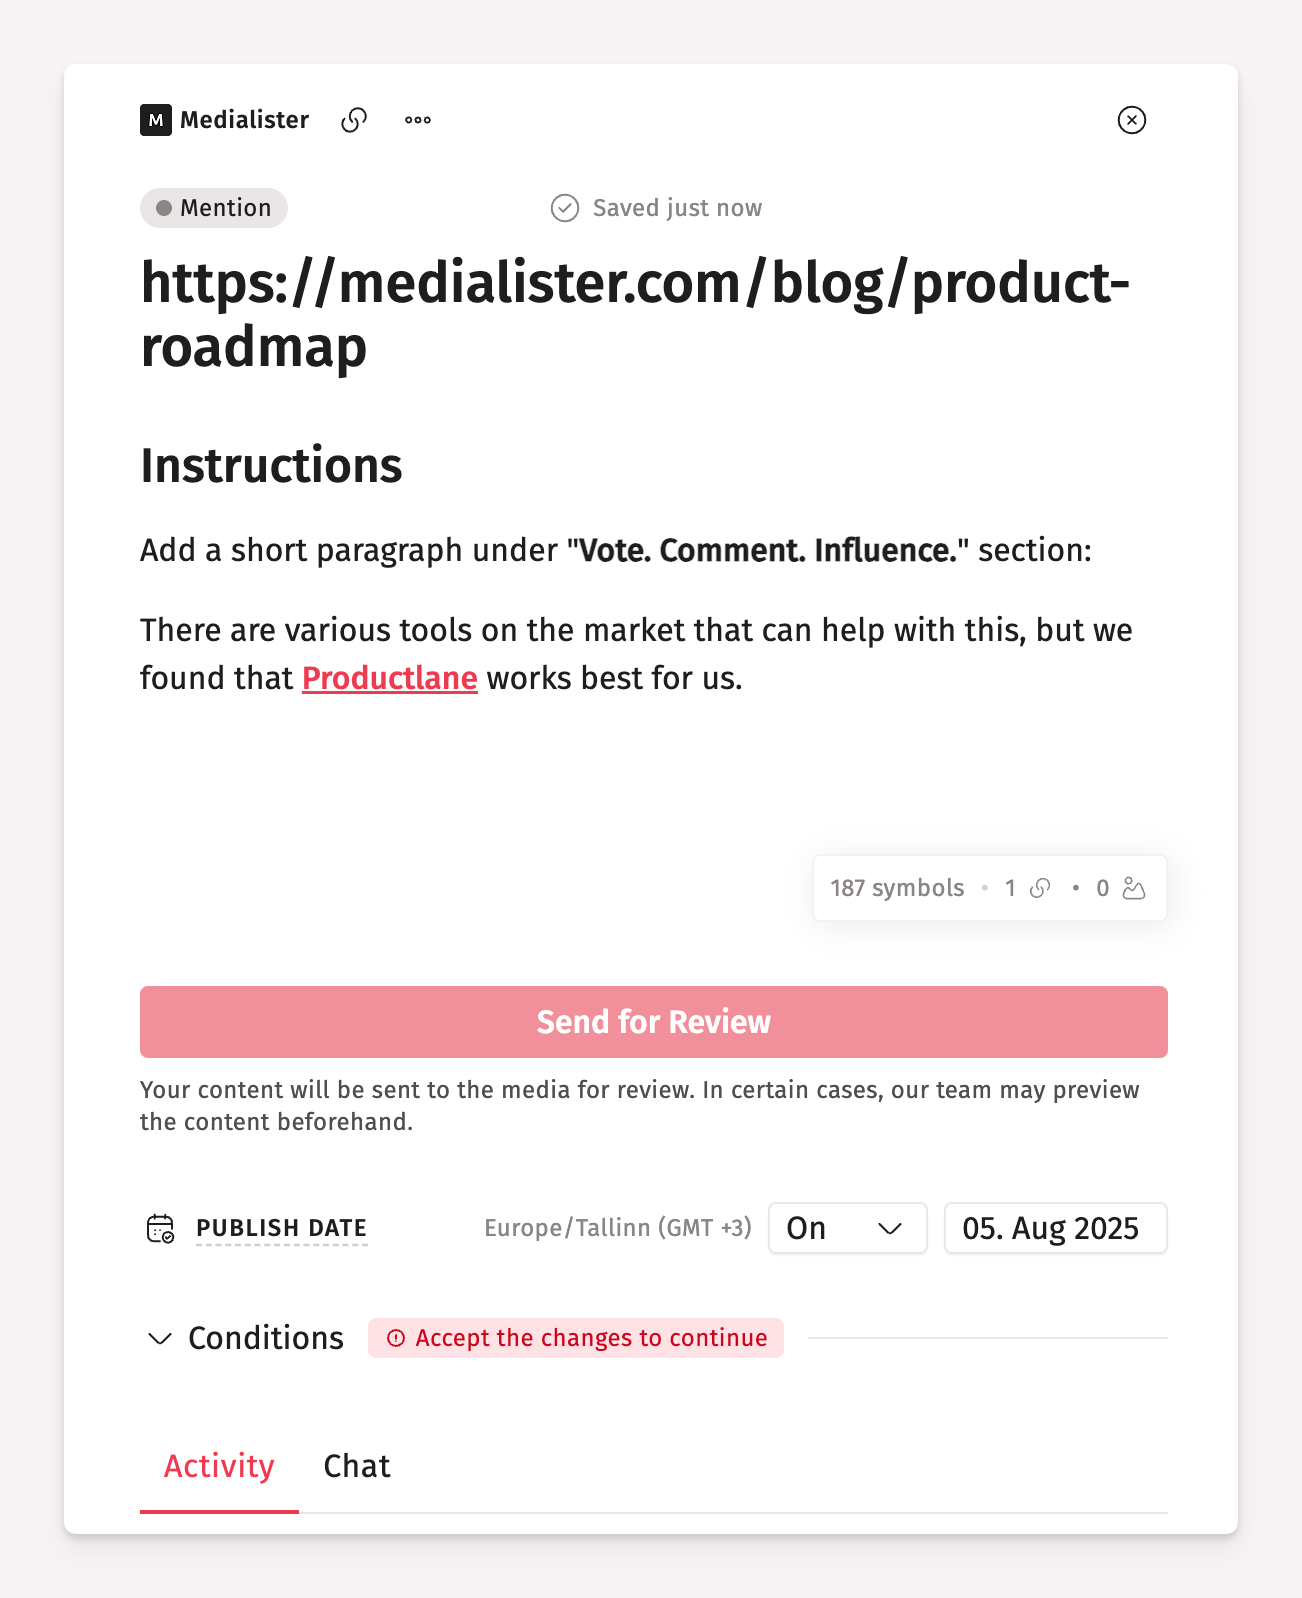
Task: Click the Saved checkmark status icon
Action: tap(565, 208)
